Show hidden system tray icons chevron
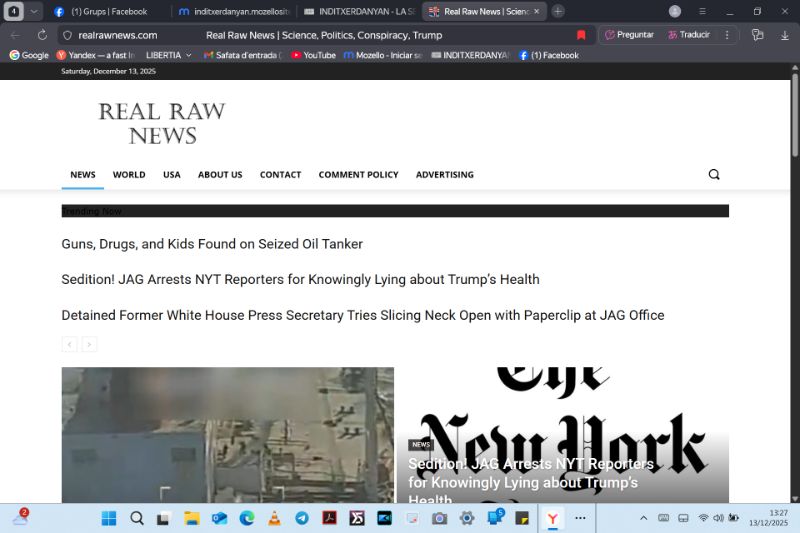This screenshot has width=800, height=533. [x=643, y=518]
